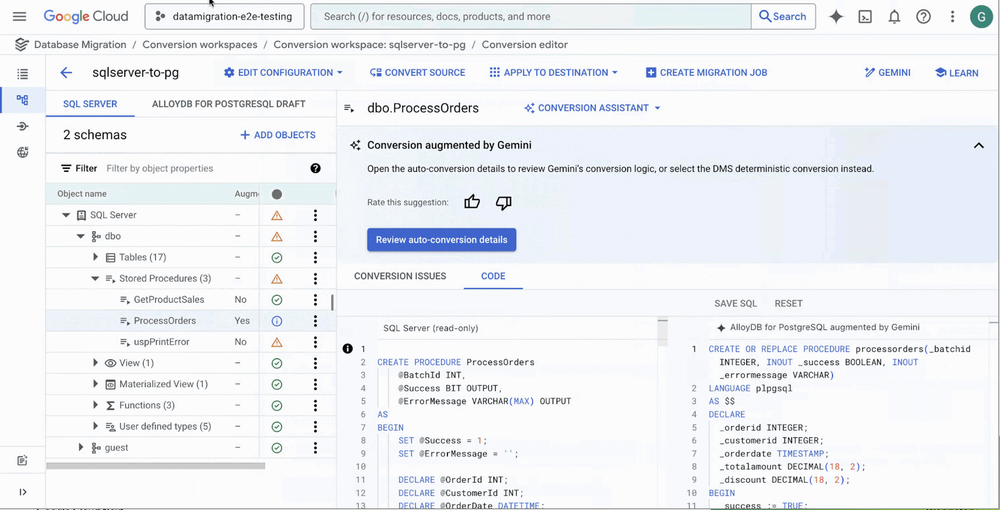Open the more menu for GetProductSales row

[315, 300]
